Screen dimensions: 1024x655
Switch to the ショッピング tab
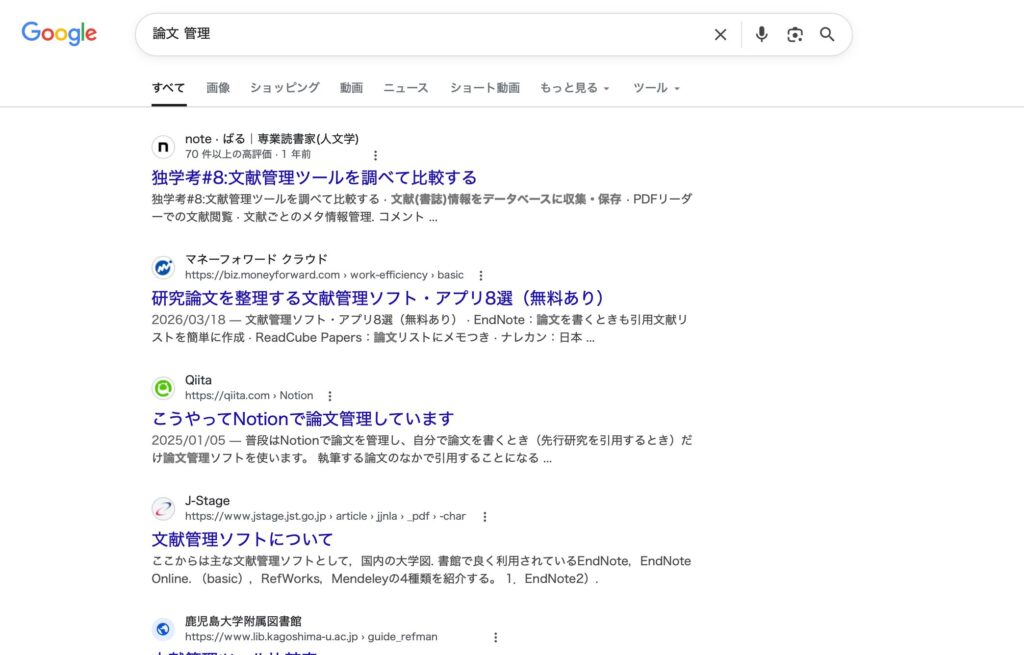pos(285,88)
